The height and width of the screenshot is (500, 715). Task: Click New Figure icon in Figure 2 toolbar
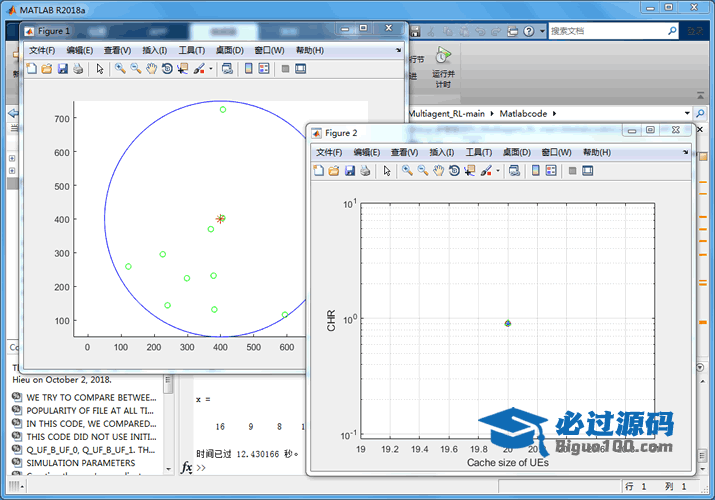(x=319, y=171)
